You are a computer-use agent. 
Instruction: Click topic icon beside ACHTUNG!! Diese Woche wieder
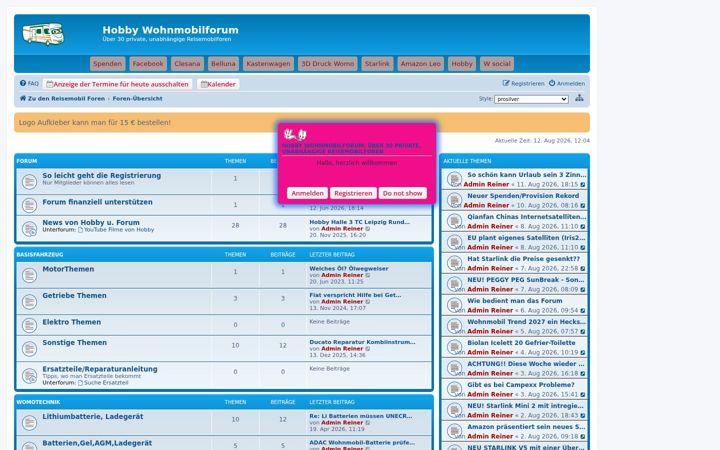tap(455, 368)
